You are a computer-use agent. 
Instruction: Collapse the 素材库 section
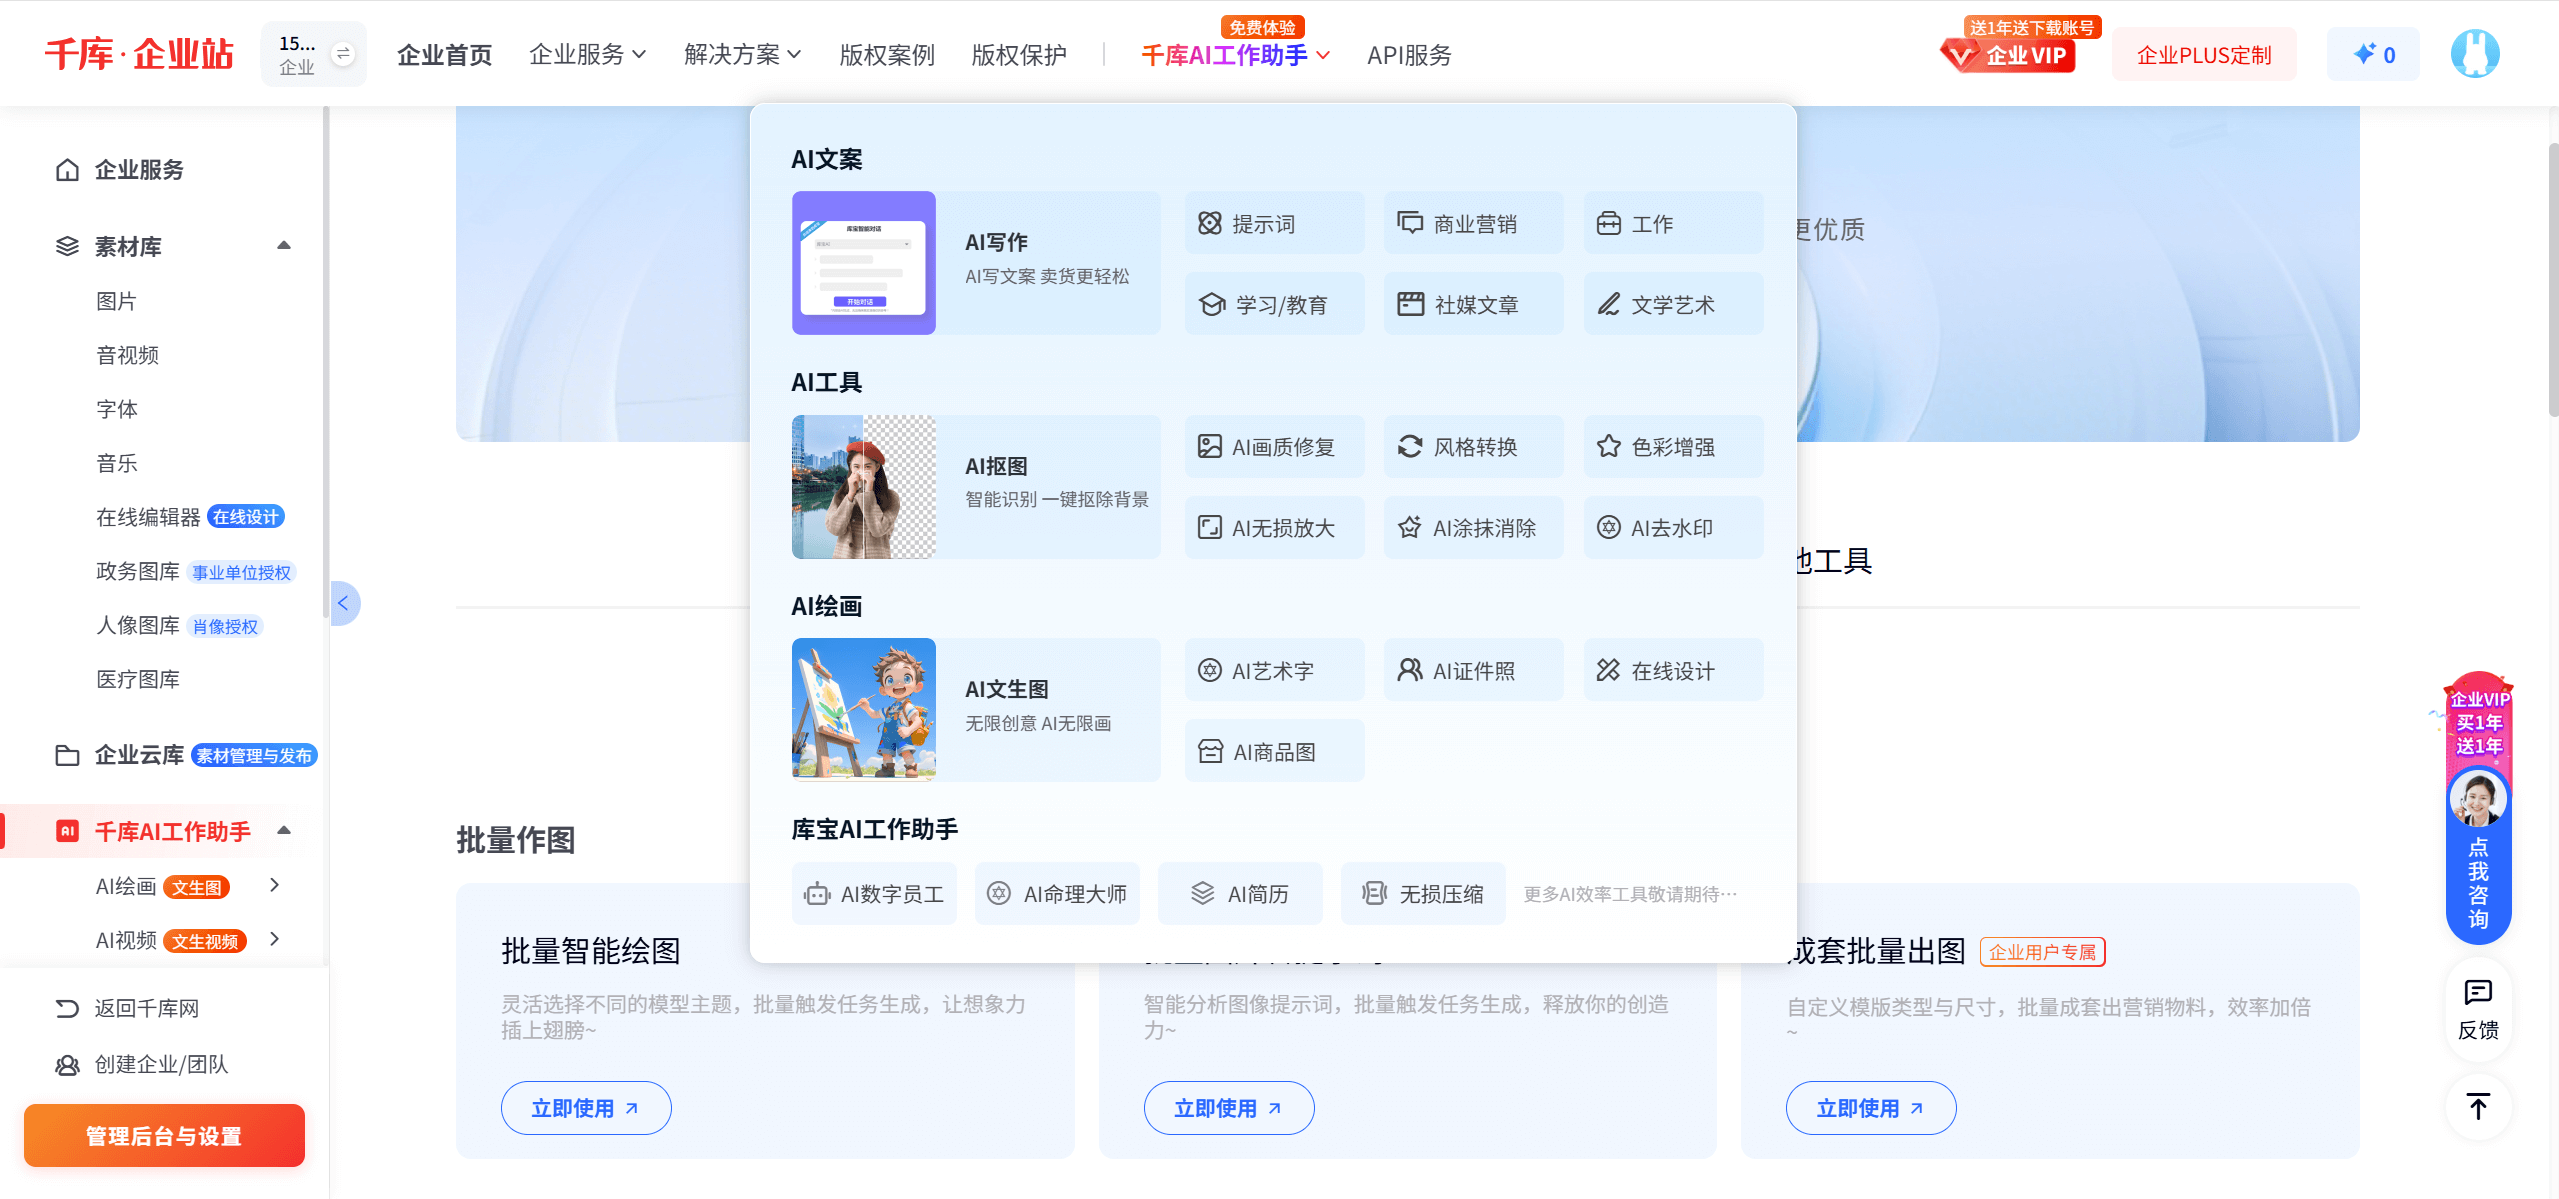click(284, 245)
